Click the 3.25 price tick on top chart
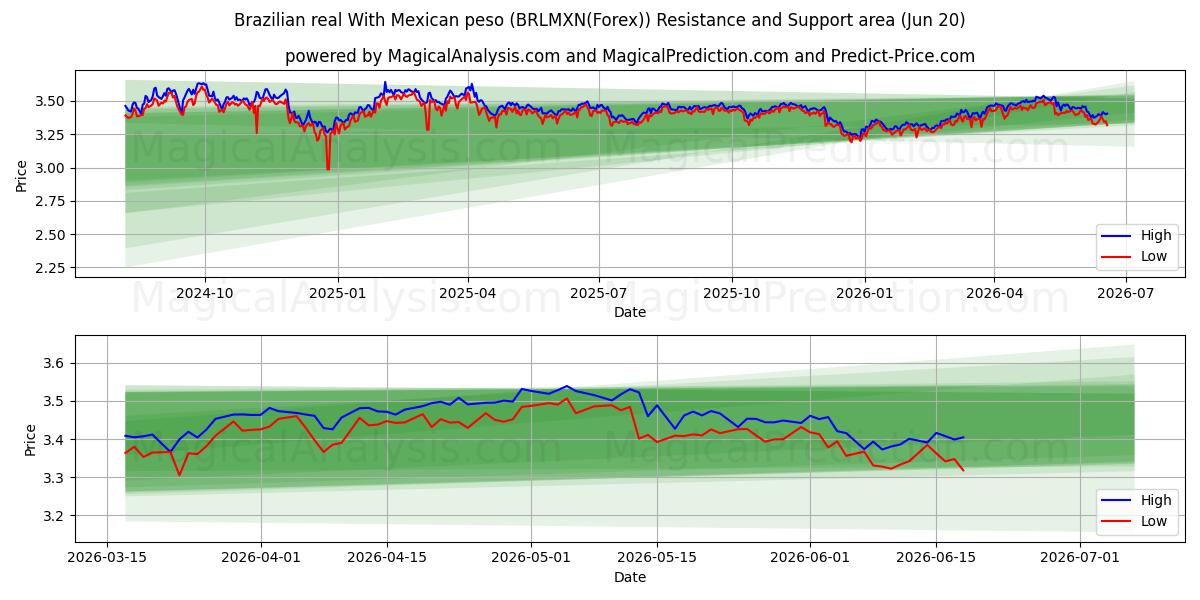 click(x=52, y=135)
